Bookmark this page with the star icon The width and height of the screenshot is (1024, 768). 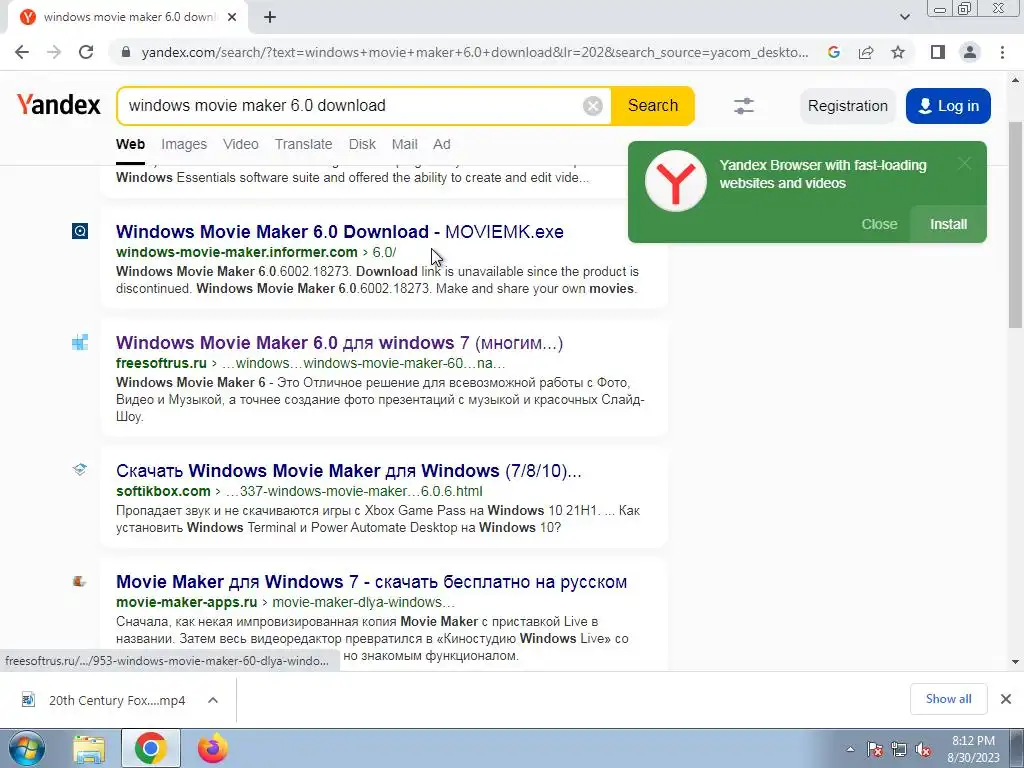point(898,52)
